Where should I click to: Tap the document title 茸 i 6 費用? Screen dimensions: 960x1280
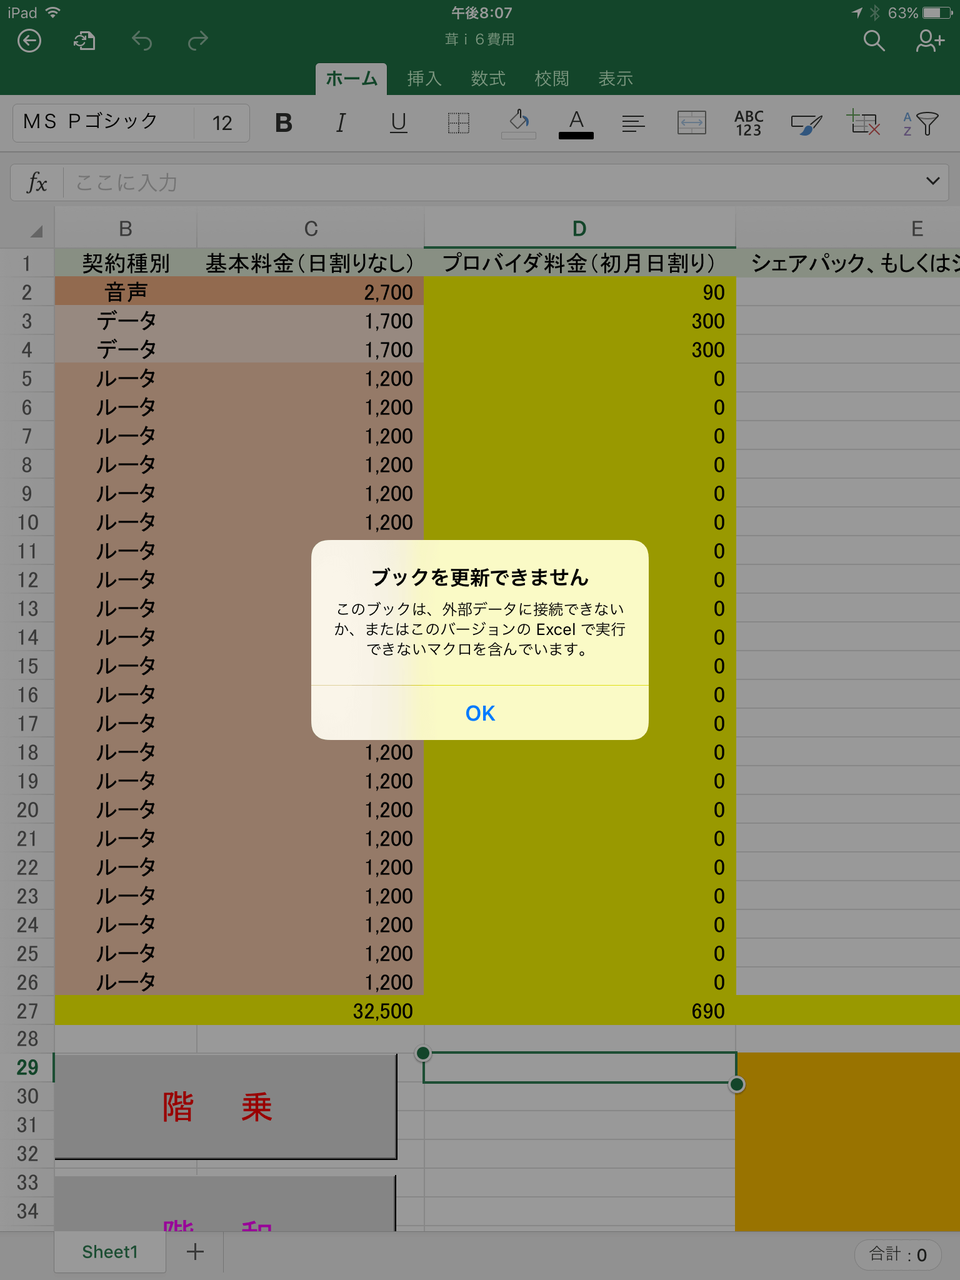(480, 39)
